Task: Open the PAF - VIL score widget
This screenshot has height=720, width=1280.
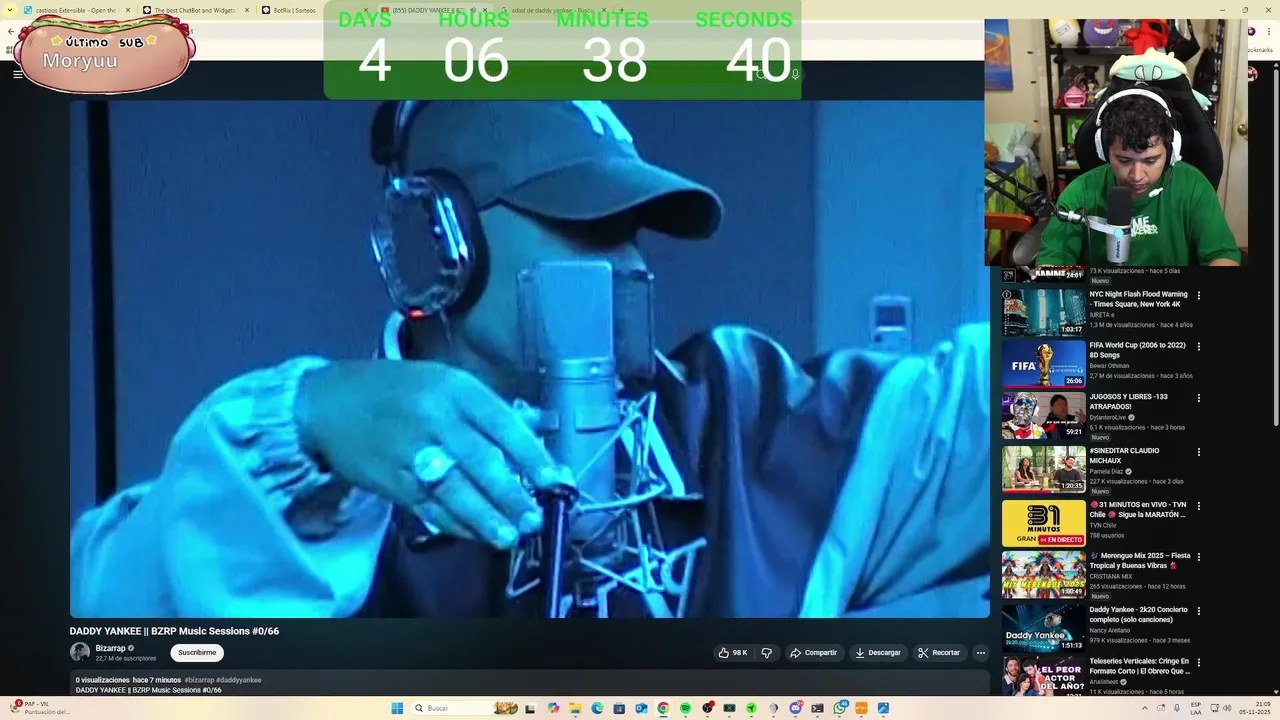Action: point(40,708)
